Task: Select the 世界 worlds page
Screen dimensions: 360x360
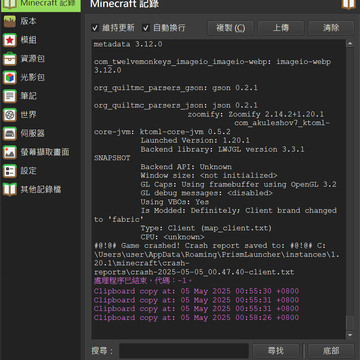Action: [40, 115]
